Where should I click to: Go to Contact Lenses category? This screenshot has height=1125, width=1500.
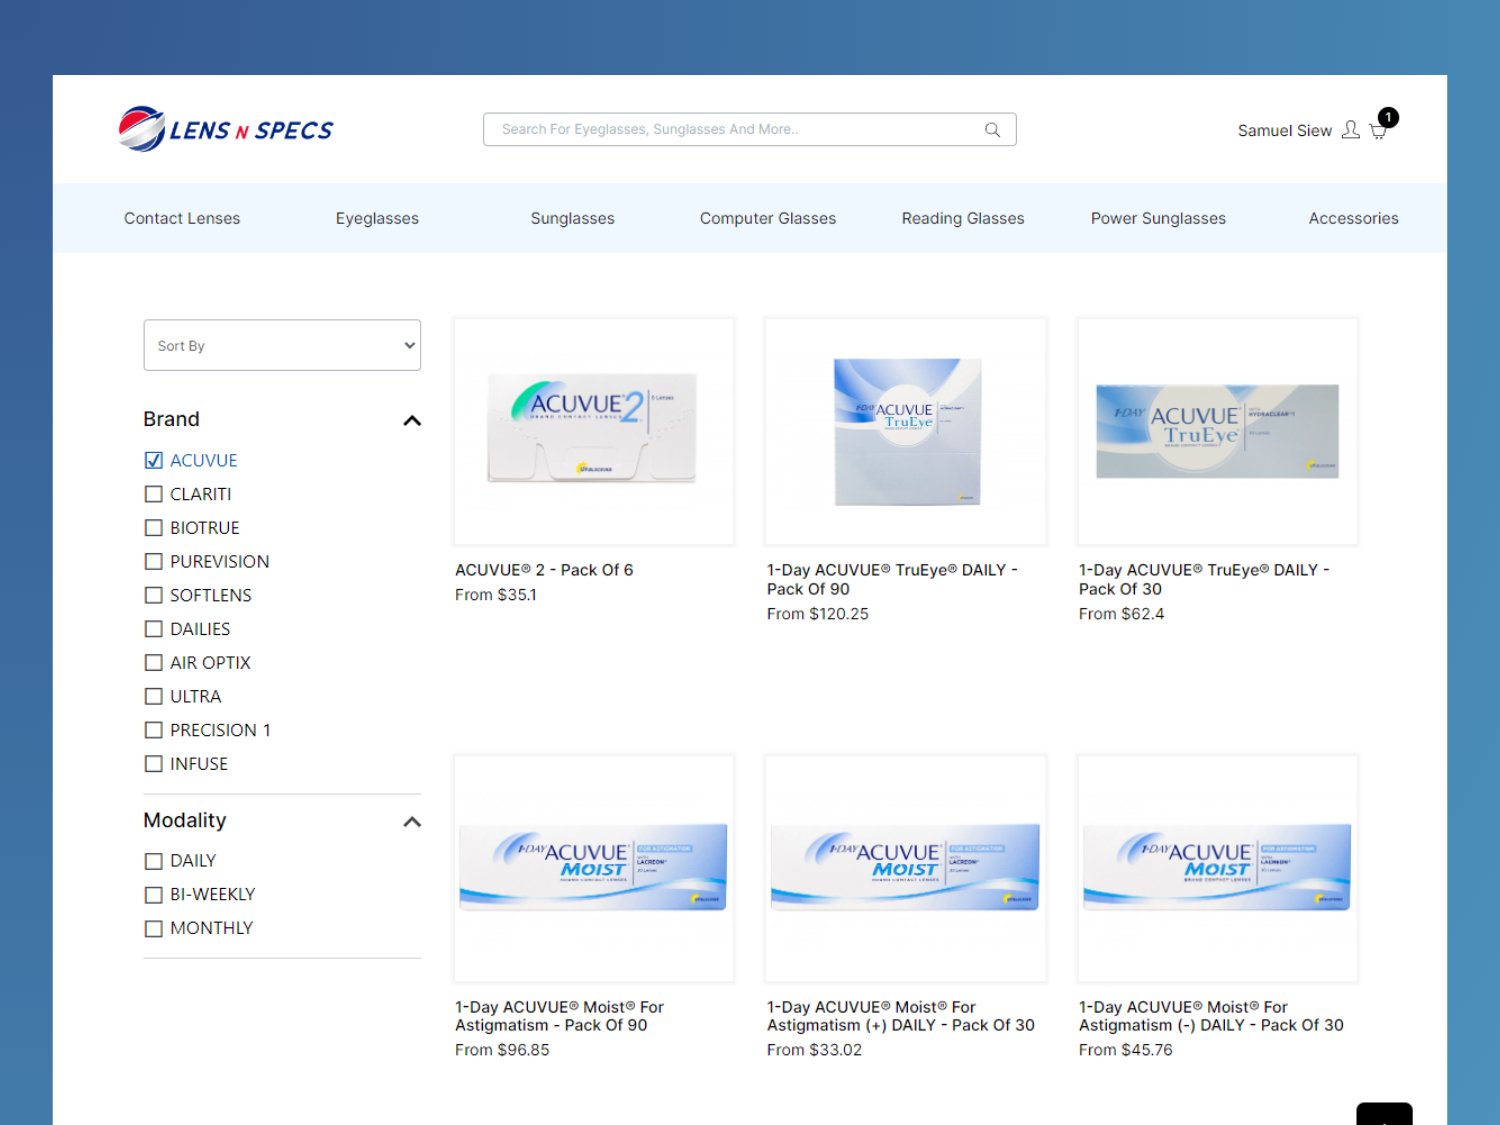182,219
